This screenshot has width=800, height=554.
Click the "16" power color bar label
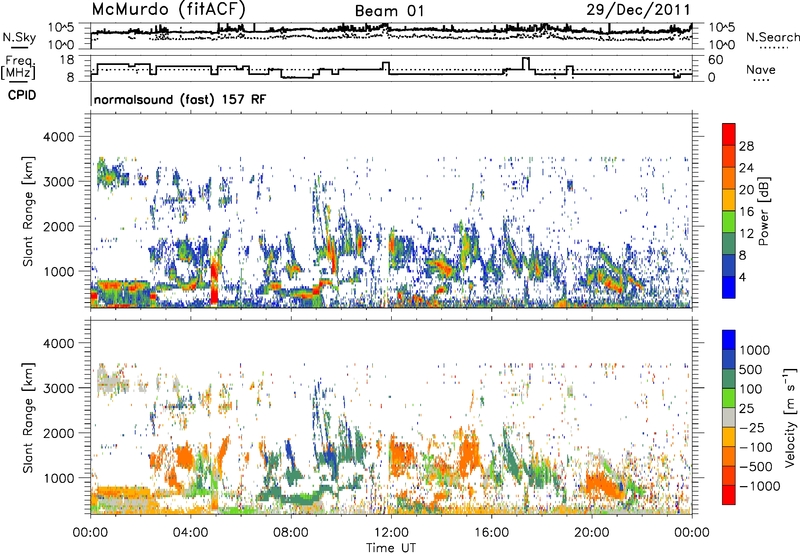tap(746, 212)
